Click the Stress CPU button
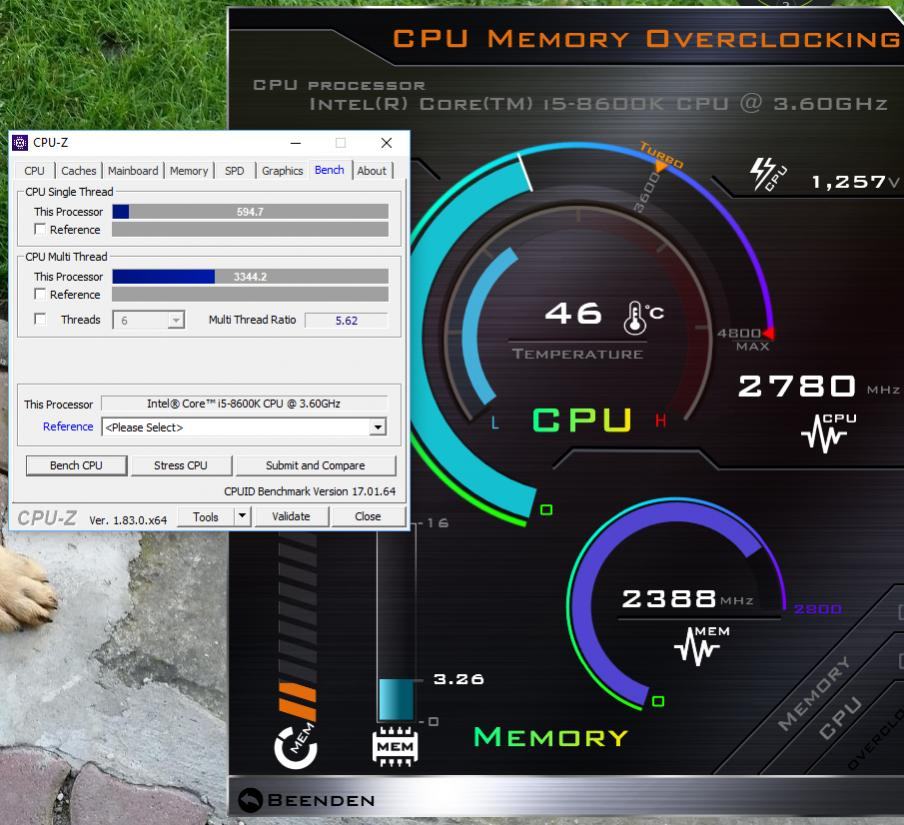Screen dimensions: 904x825 180,465
